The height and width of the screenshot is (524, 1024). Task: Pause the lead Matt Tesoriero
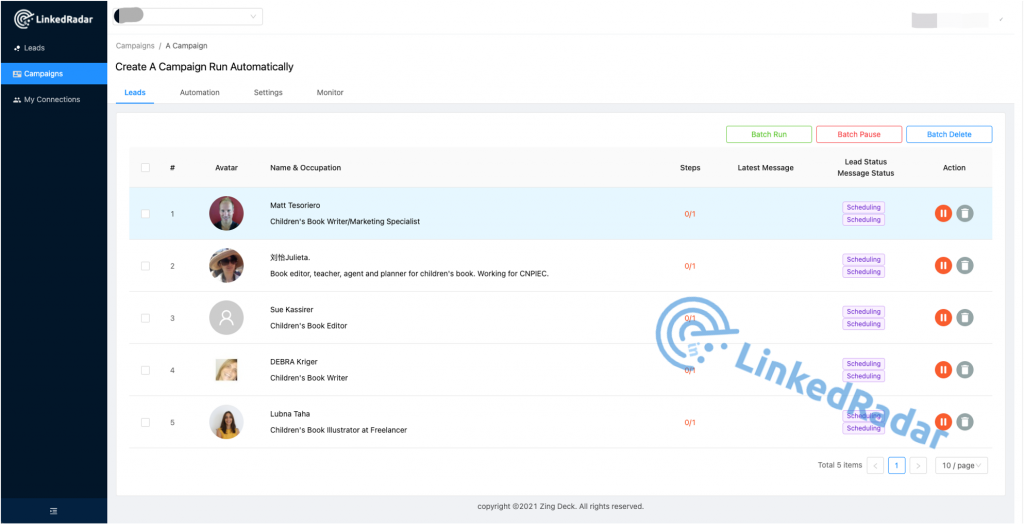point(943,213)
